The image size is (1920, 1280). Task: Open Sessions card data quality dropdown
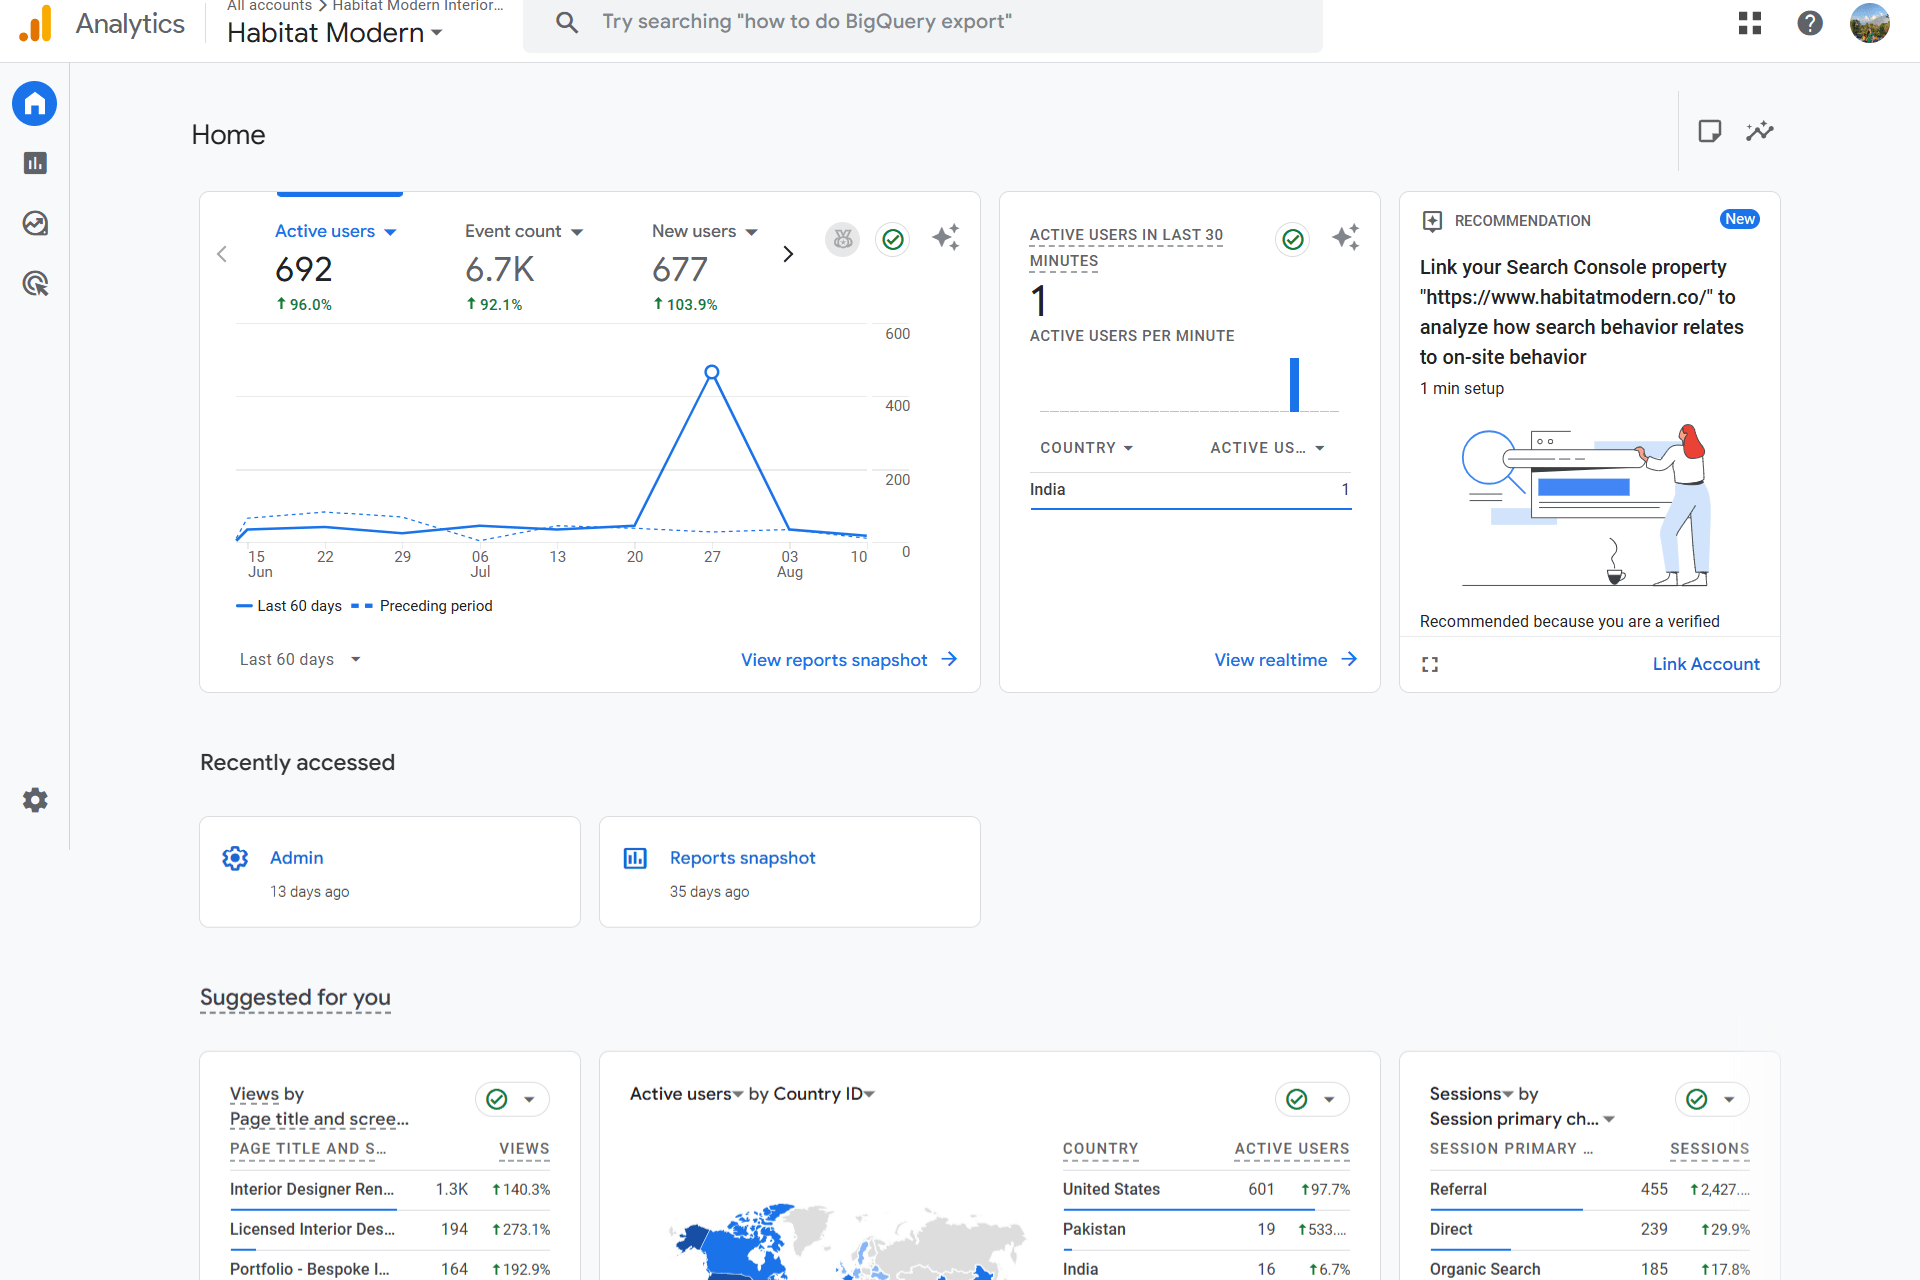tap(1712, 1099)
